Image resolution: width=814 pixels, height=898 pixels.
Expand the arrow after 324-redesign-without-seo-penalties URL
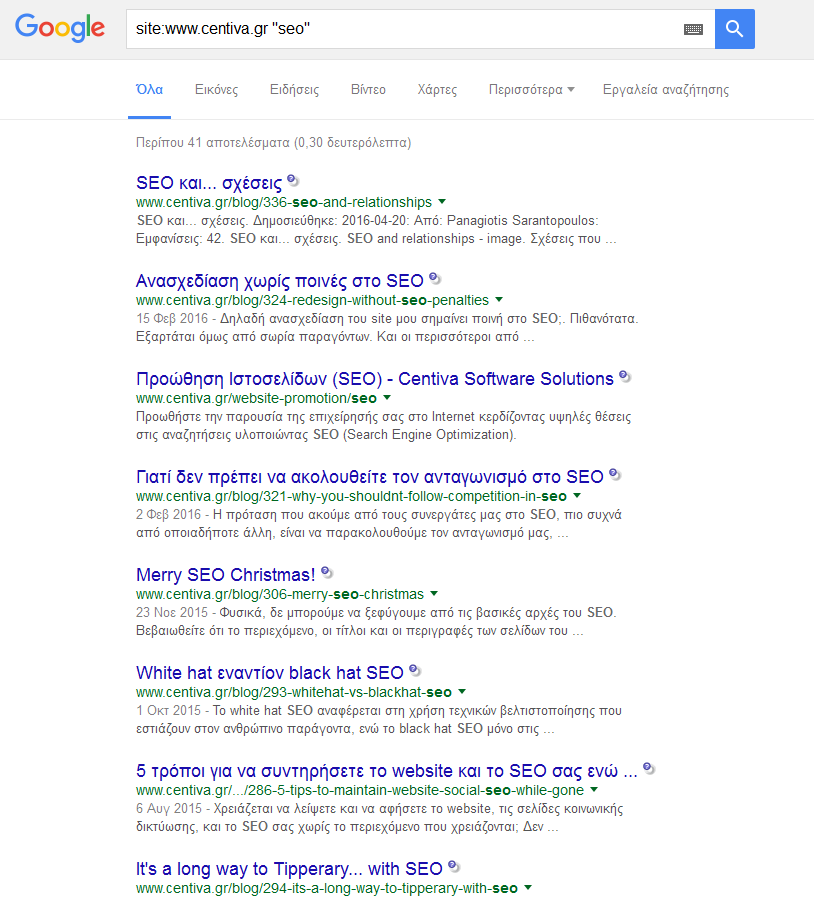pos(499,300)
